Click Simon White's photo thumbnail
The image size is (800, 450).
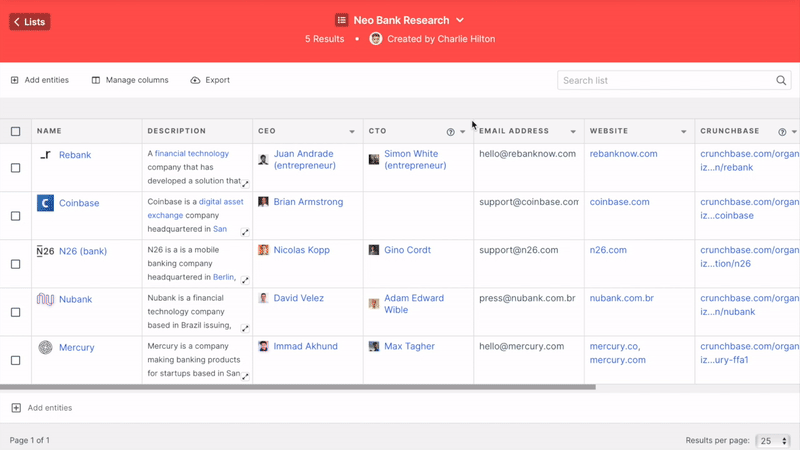point(374,160)
